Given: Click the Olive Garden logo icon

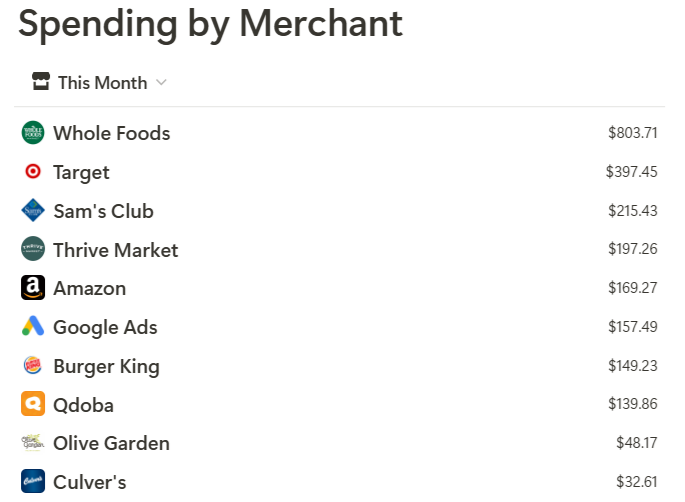Looking at the screenshot, I should (33, 443).
